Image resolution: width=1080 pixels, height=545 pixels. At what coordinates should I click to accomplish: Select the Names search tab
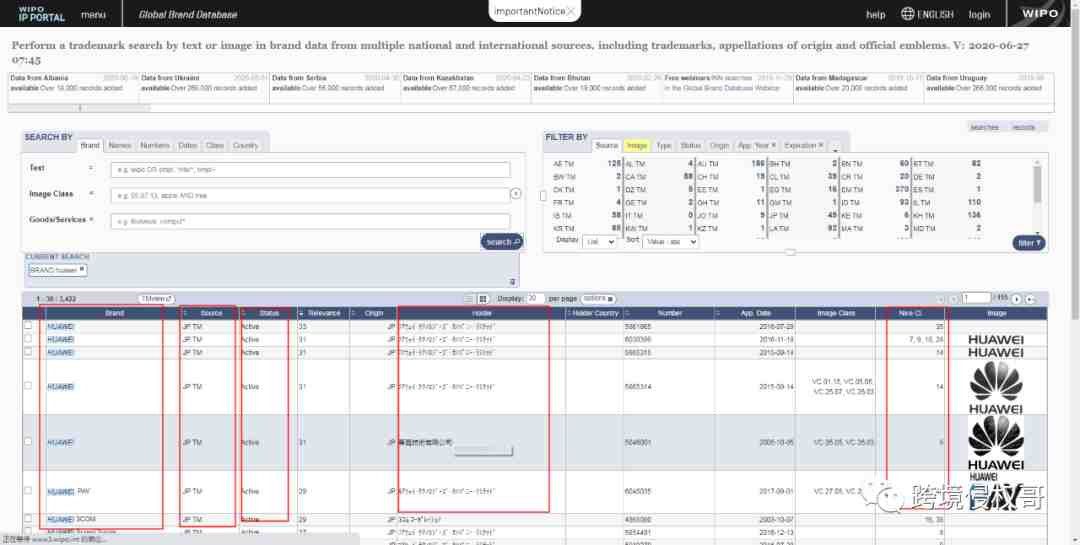pyautogui.click(x=119, y=145)
